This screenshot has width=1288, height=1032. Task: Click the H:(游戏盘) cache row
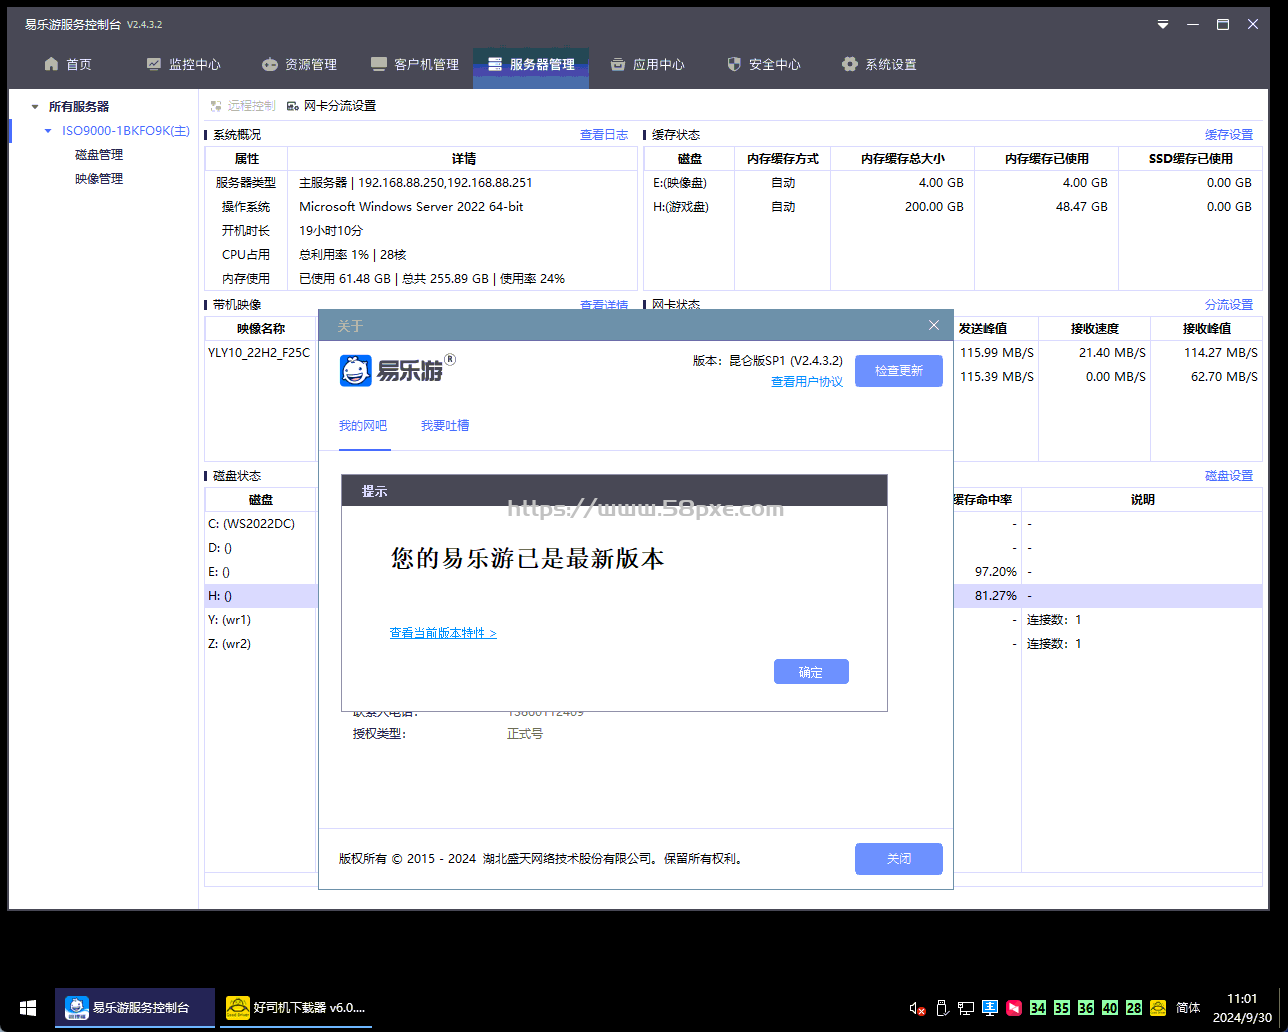click(953, 207)
